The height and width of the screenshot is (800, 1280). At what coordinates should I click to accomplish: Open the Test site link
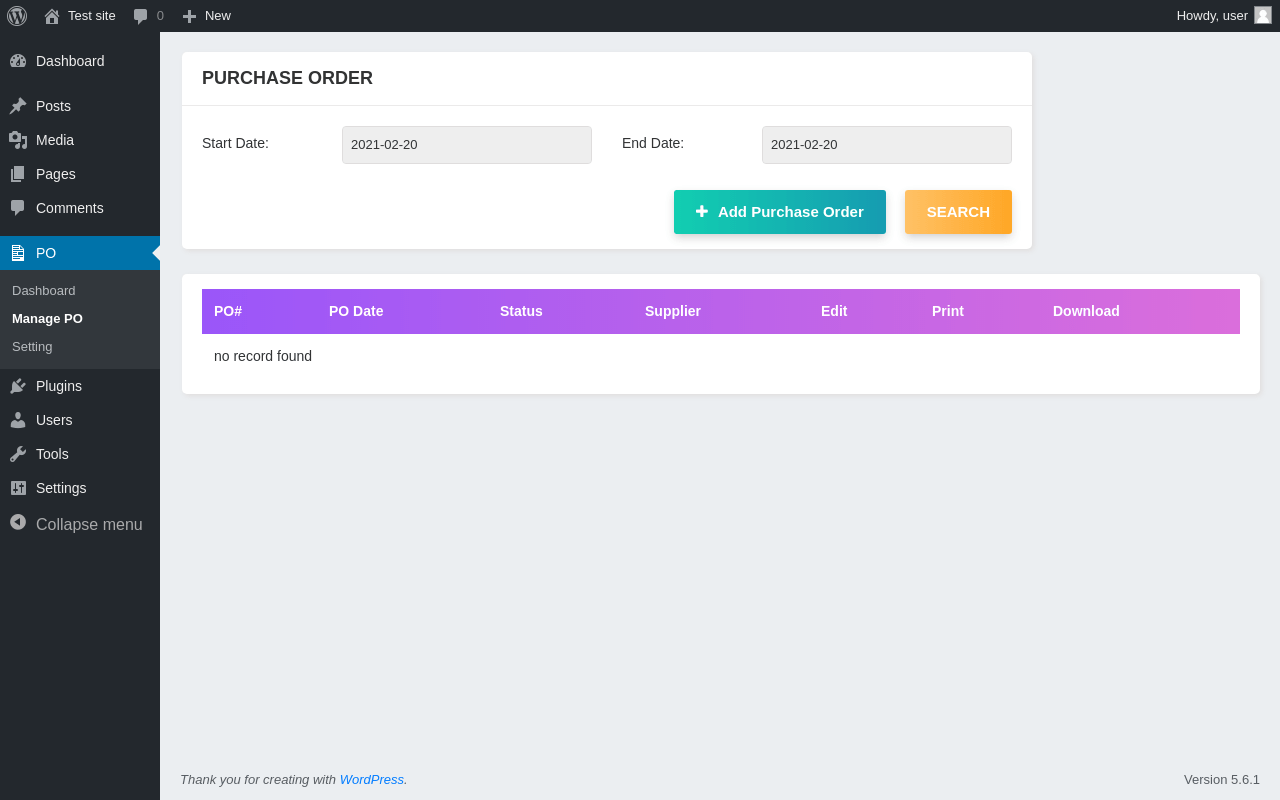80,16
